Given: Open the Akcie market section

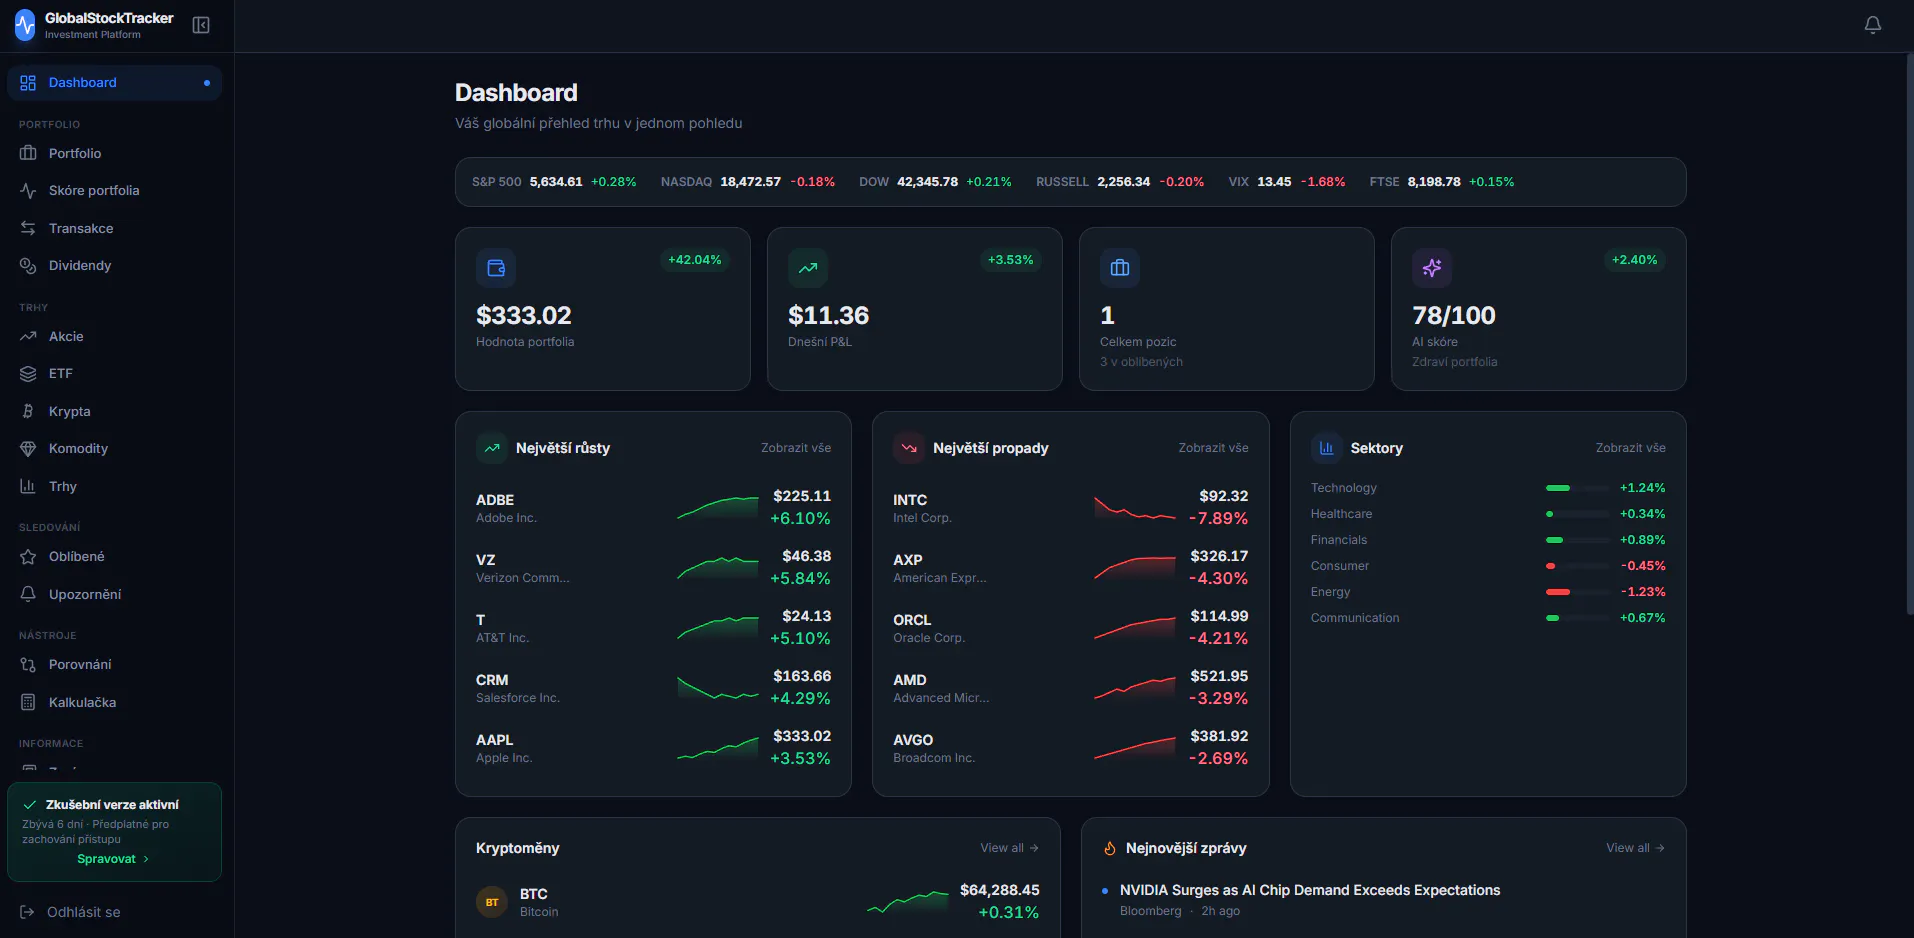Looking at the screenshot, I should [114, 336].
